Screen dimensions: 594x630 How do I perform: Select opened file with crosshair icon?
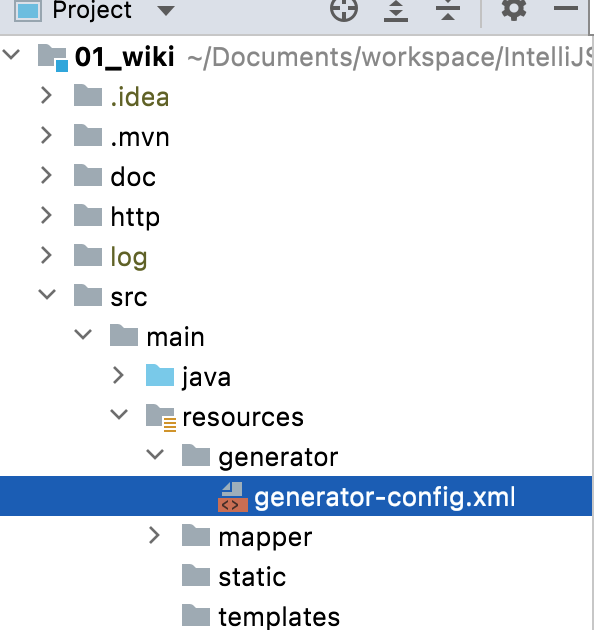[344, 10]
